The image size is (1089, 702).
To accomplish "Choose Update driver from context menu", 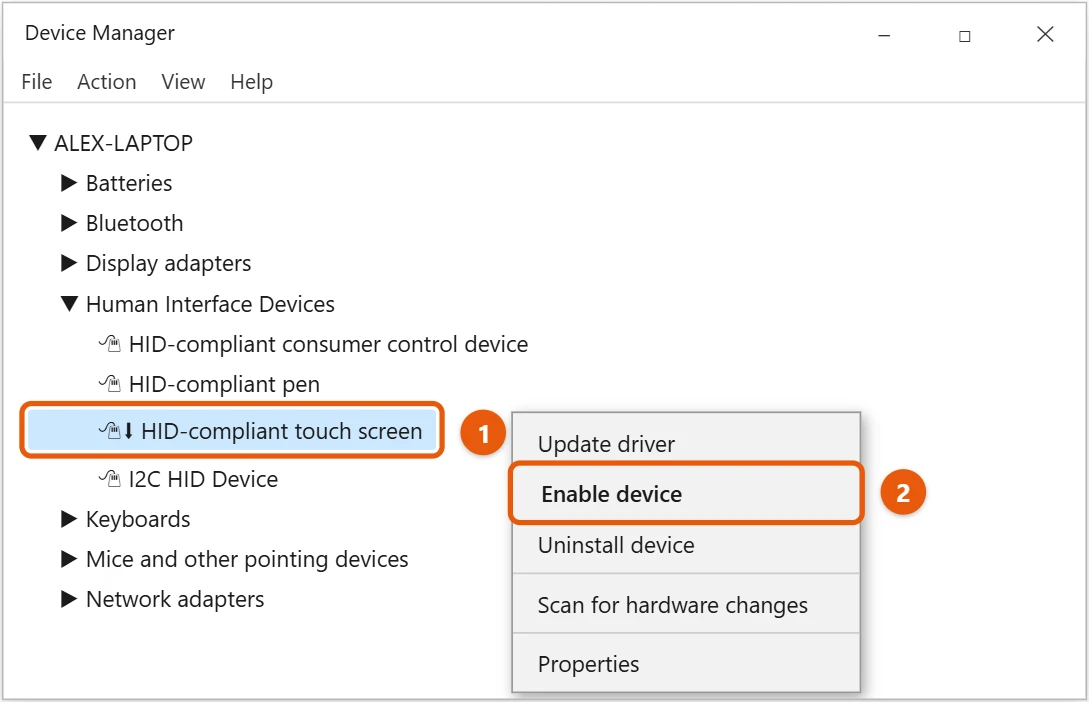I will [x=686, y=443].
